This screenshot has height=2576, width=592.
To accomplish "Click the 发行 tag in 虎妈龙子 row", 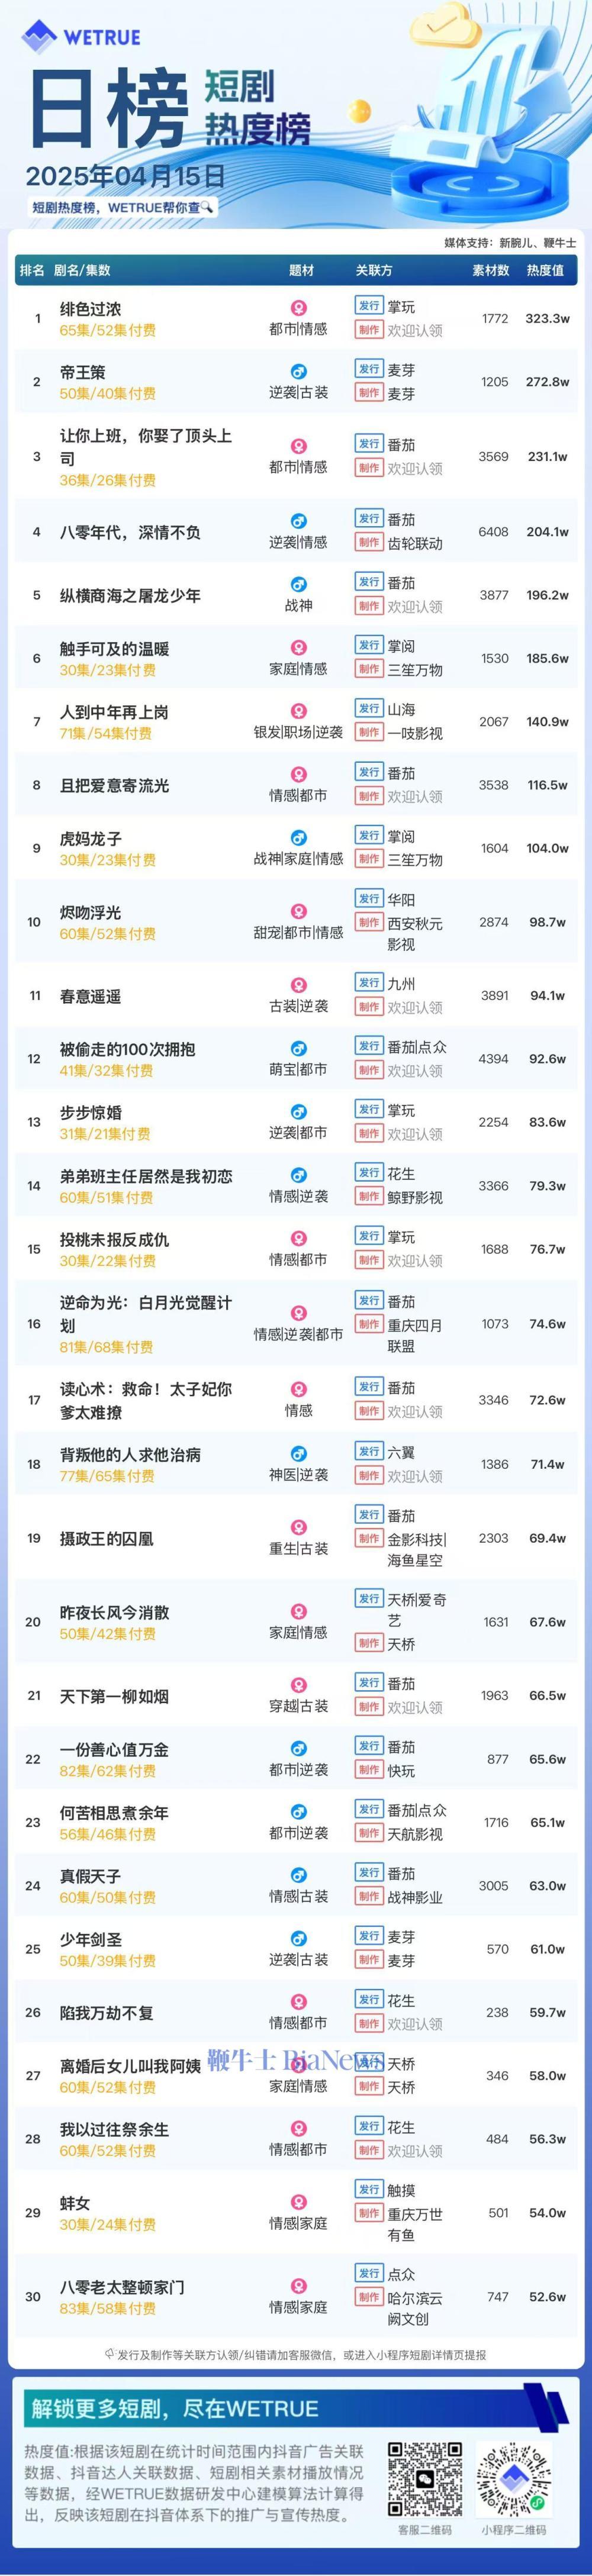I will 369,836.
